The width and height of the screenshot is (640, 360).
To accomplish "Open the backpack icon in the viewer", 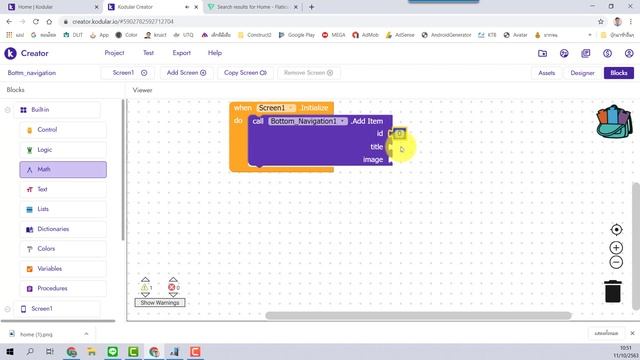I will click(x=614, y=123).
